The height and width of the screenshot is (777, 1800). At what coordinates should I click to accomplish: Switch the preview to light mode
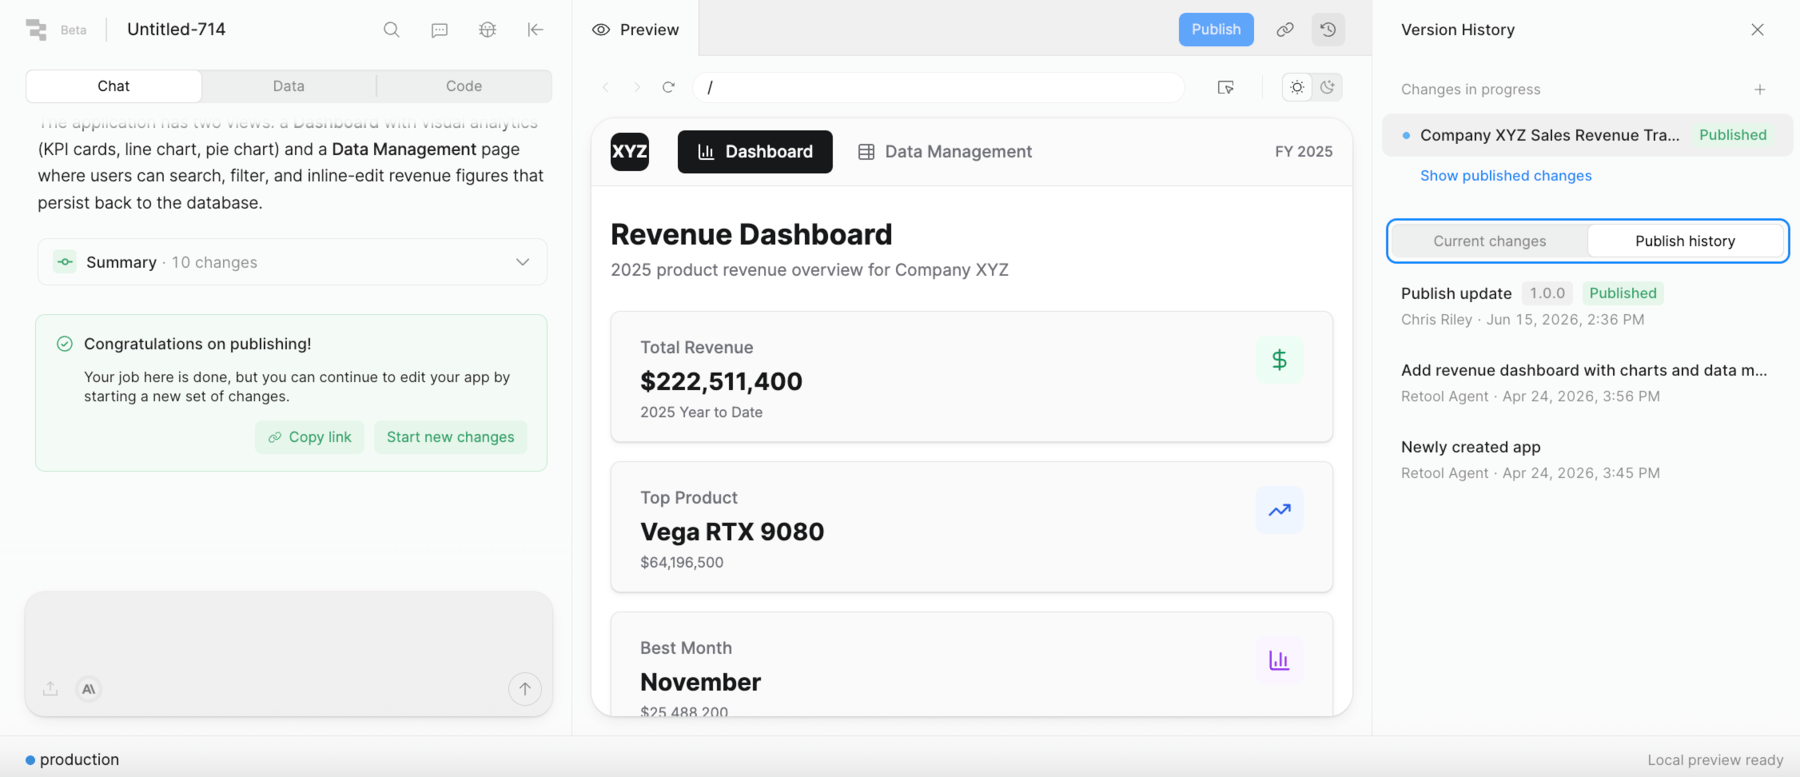[1297, 87]
